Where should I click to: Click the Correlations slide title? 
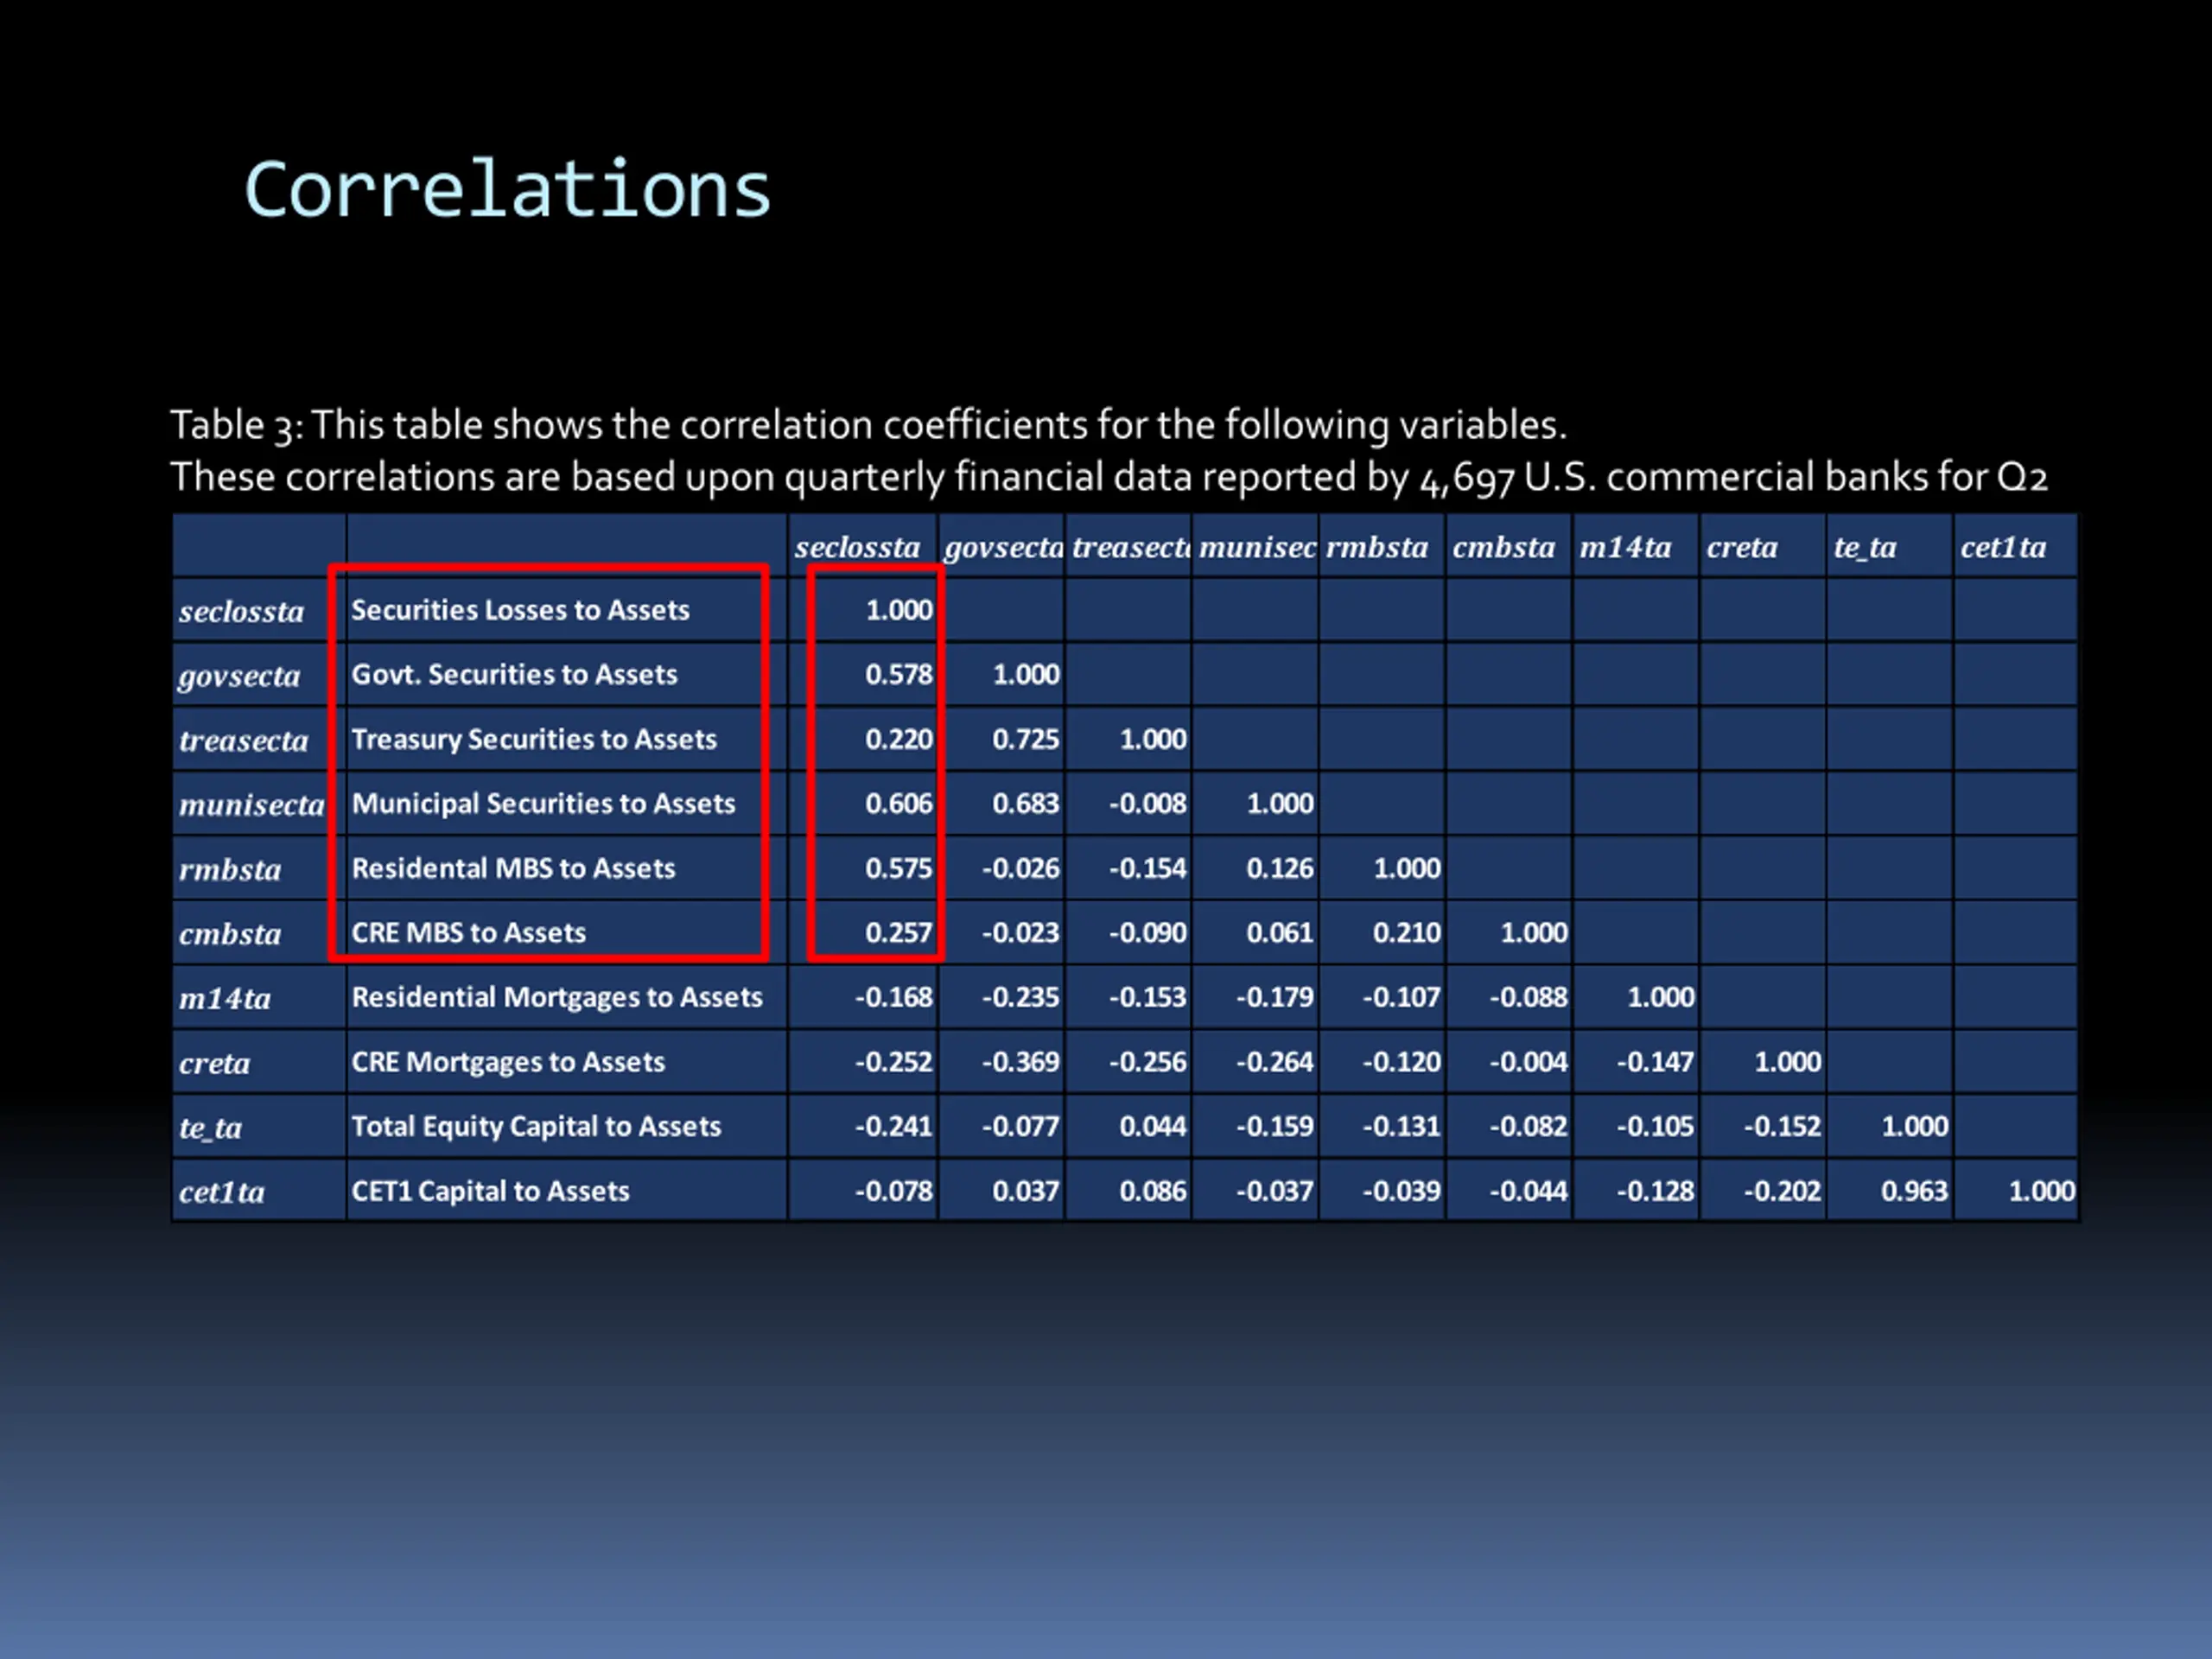tap(508, 190)
